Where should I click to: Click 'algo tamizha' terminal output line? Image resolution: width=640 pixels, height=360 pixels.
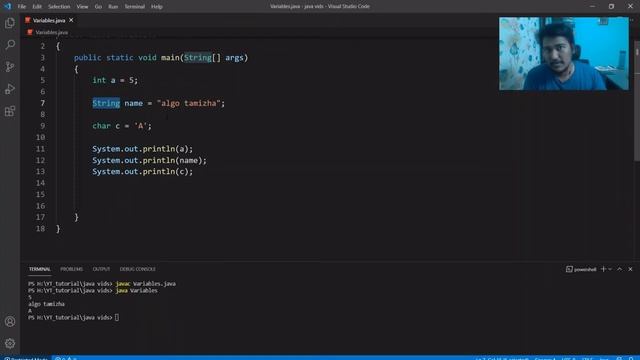[47, 304]
